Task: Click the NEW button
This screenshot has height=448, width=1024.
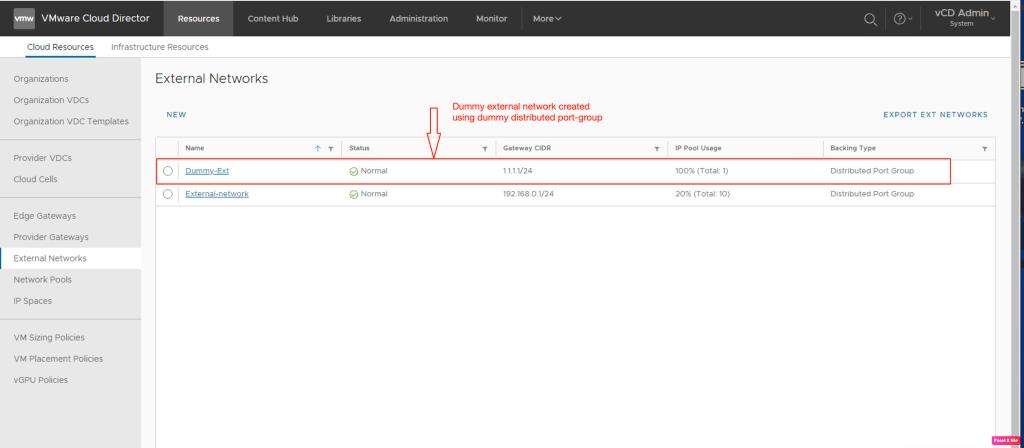Action: [x=176, y=115]
